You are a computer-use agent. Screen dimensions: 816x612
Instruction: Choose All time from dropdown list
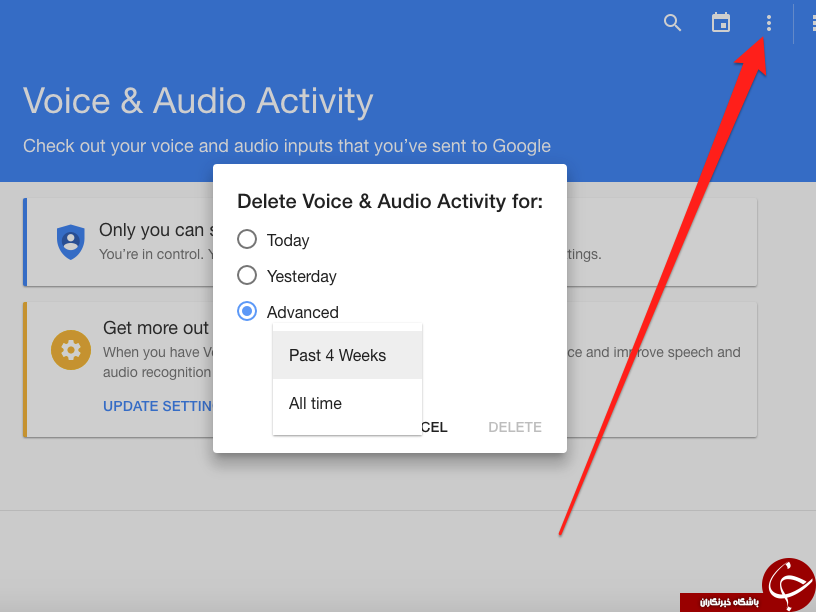[x=347, y=403]
